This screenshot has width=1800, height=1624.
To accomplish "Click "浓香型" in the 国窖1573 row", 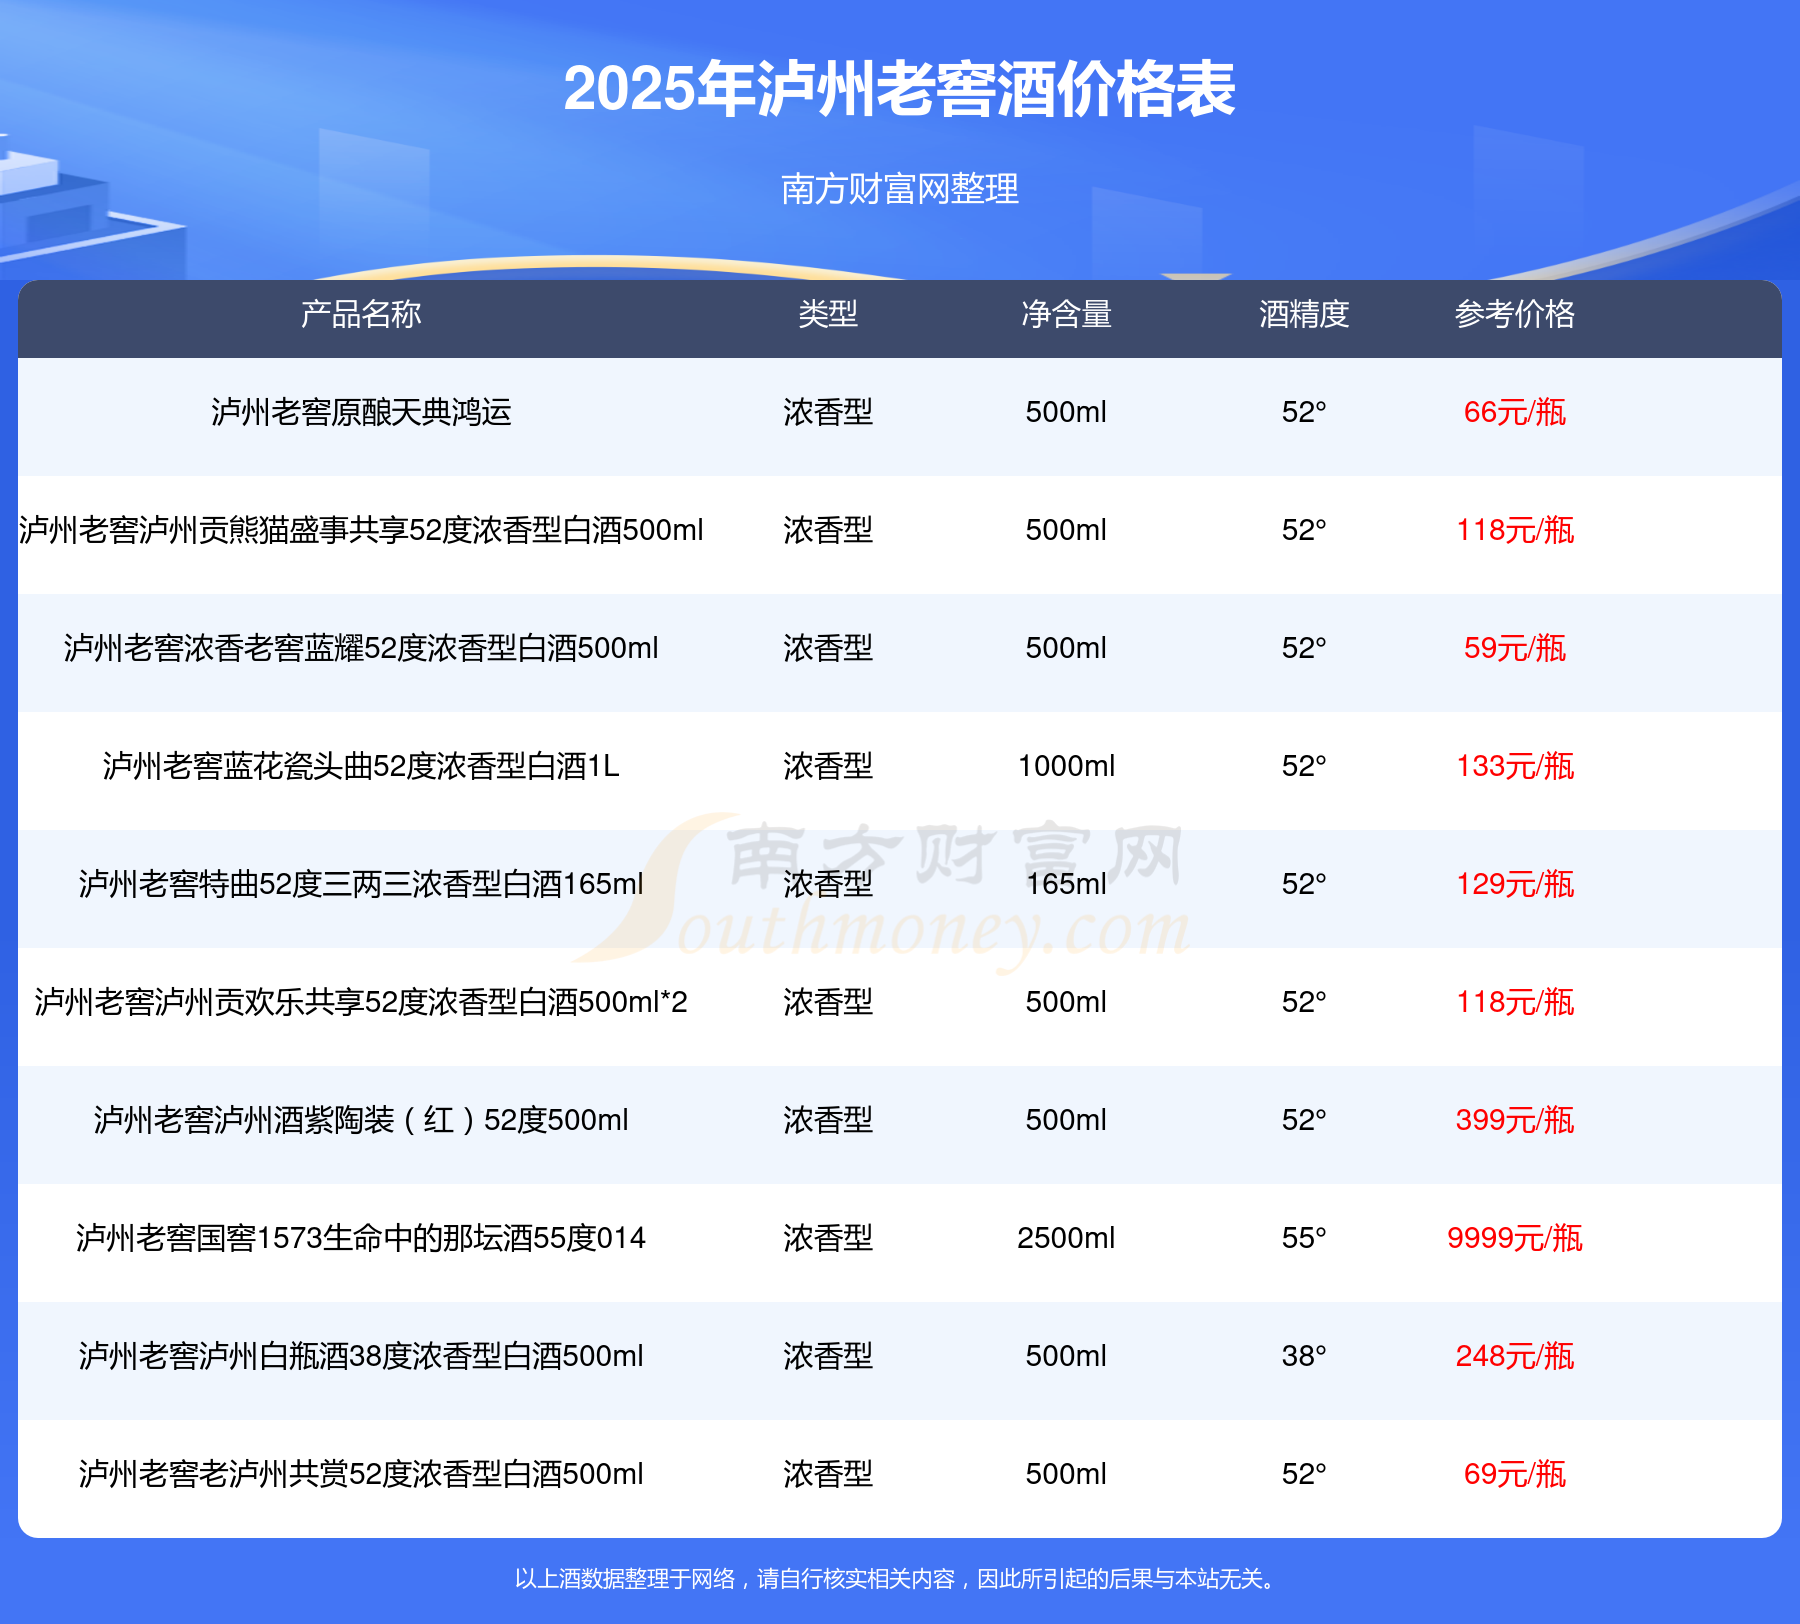I will [828, 1238].
